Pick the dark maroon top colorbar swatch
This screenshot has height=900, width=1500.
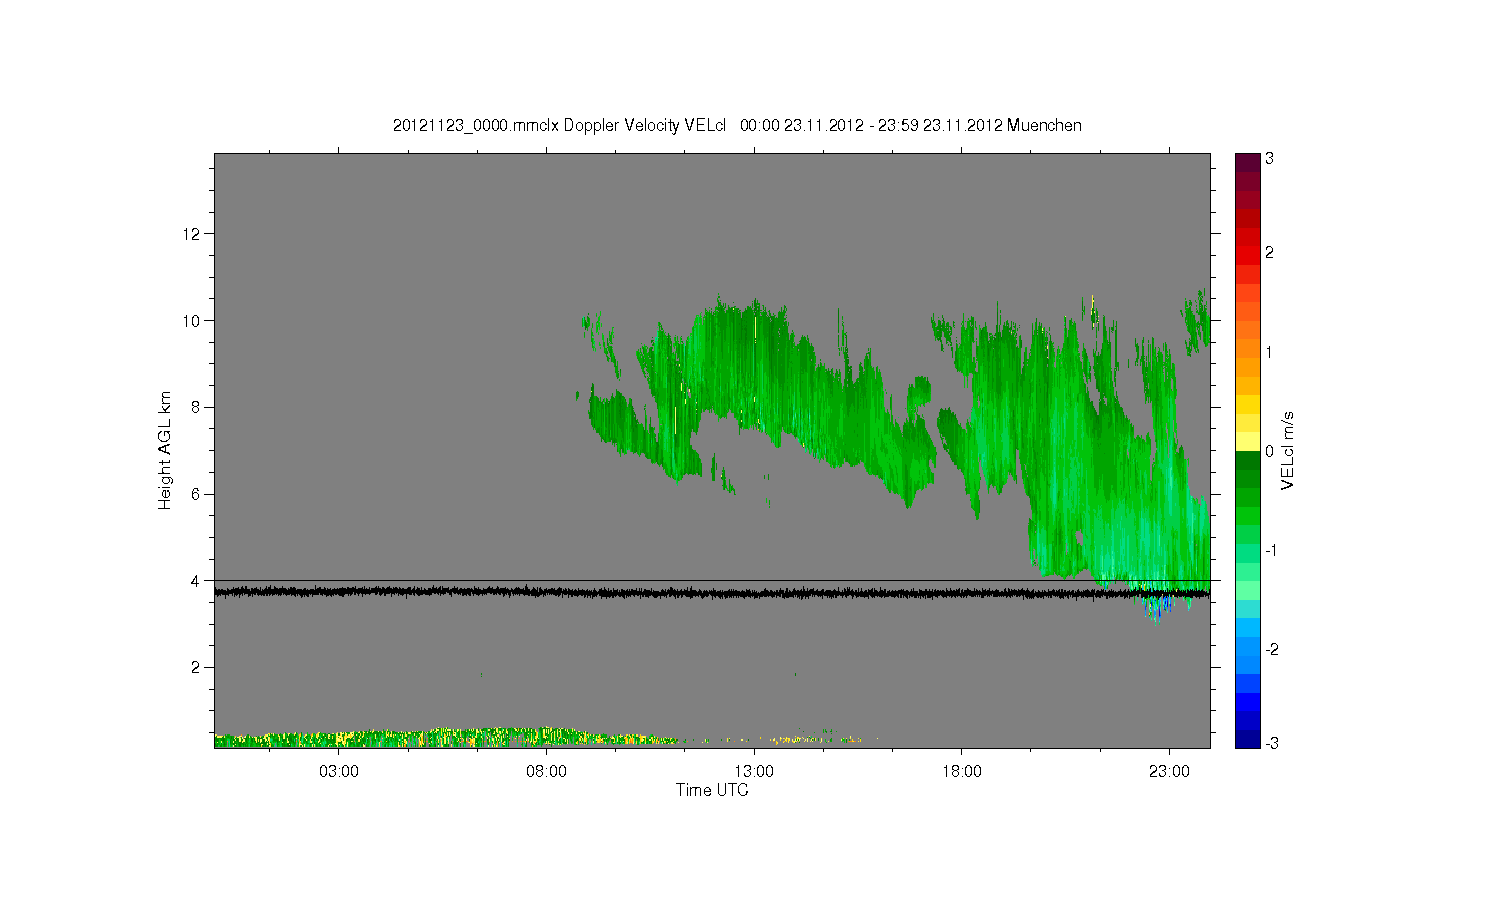point(1247,162)
